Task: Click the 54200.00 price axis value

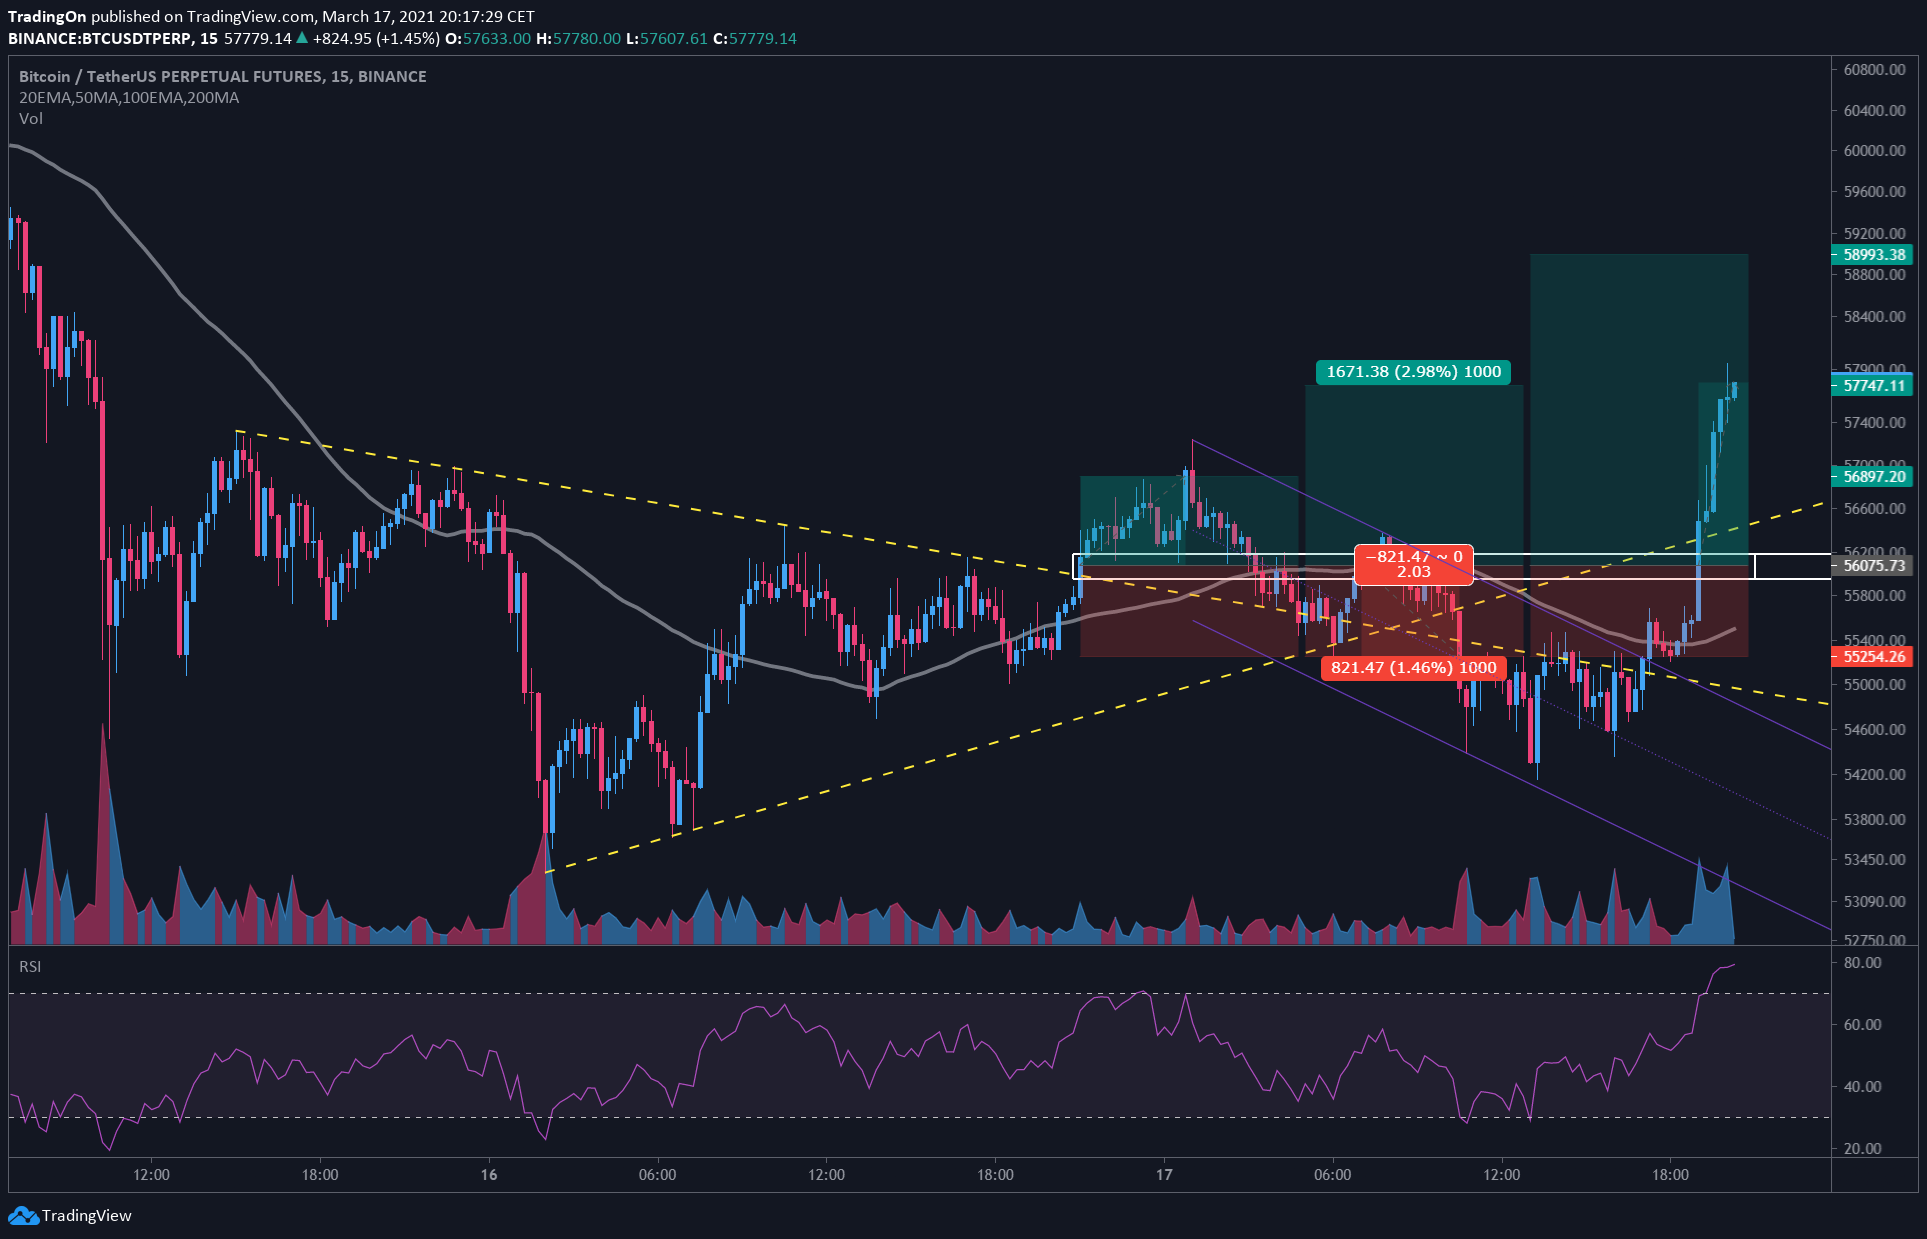Action: tap(1874, 775)
